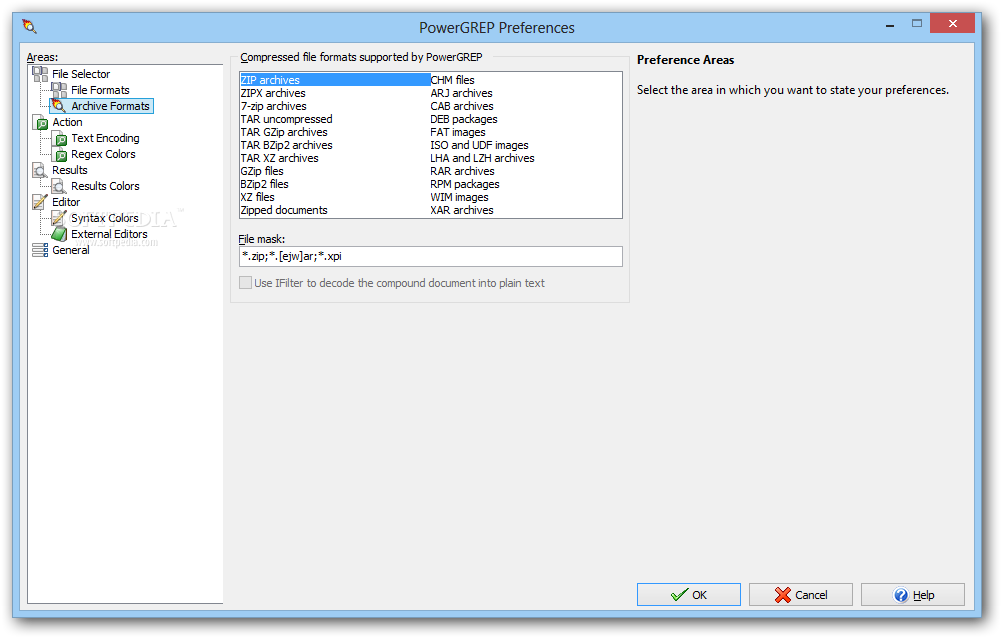Select TAR GZip archives format
The height and width of the screenshot is (638, 1002).
[x=284, y=132]
